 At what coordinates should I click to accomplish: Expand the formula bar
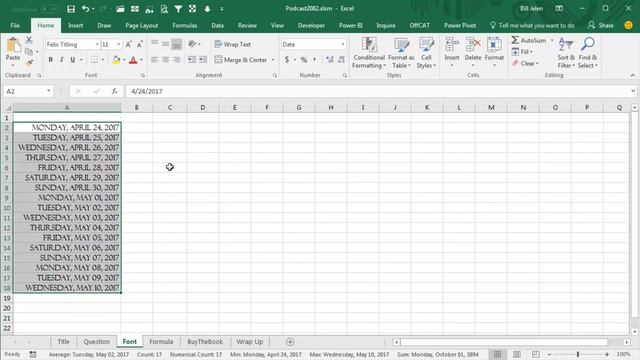pos(633,91)
